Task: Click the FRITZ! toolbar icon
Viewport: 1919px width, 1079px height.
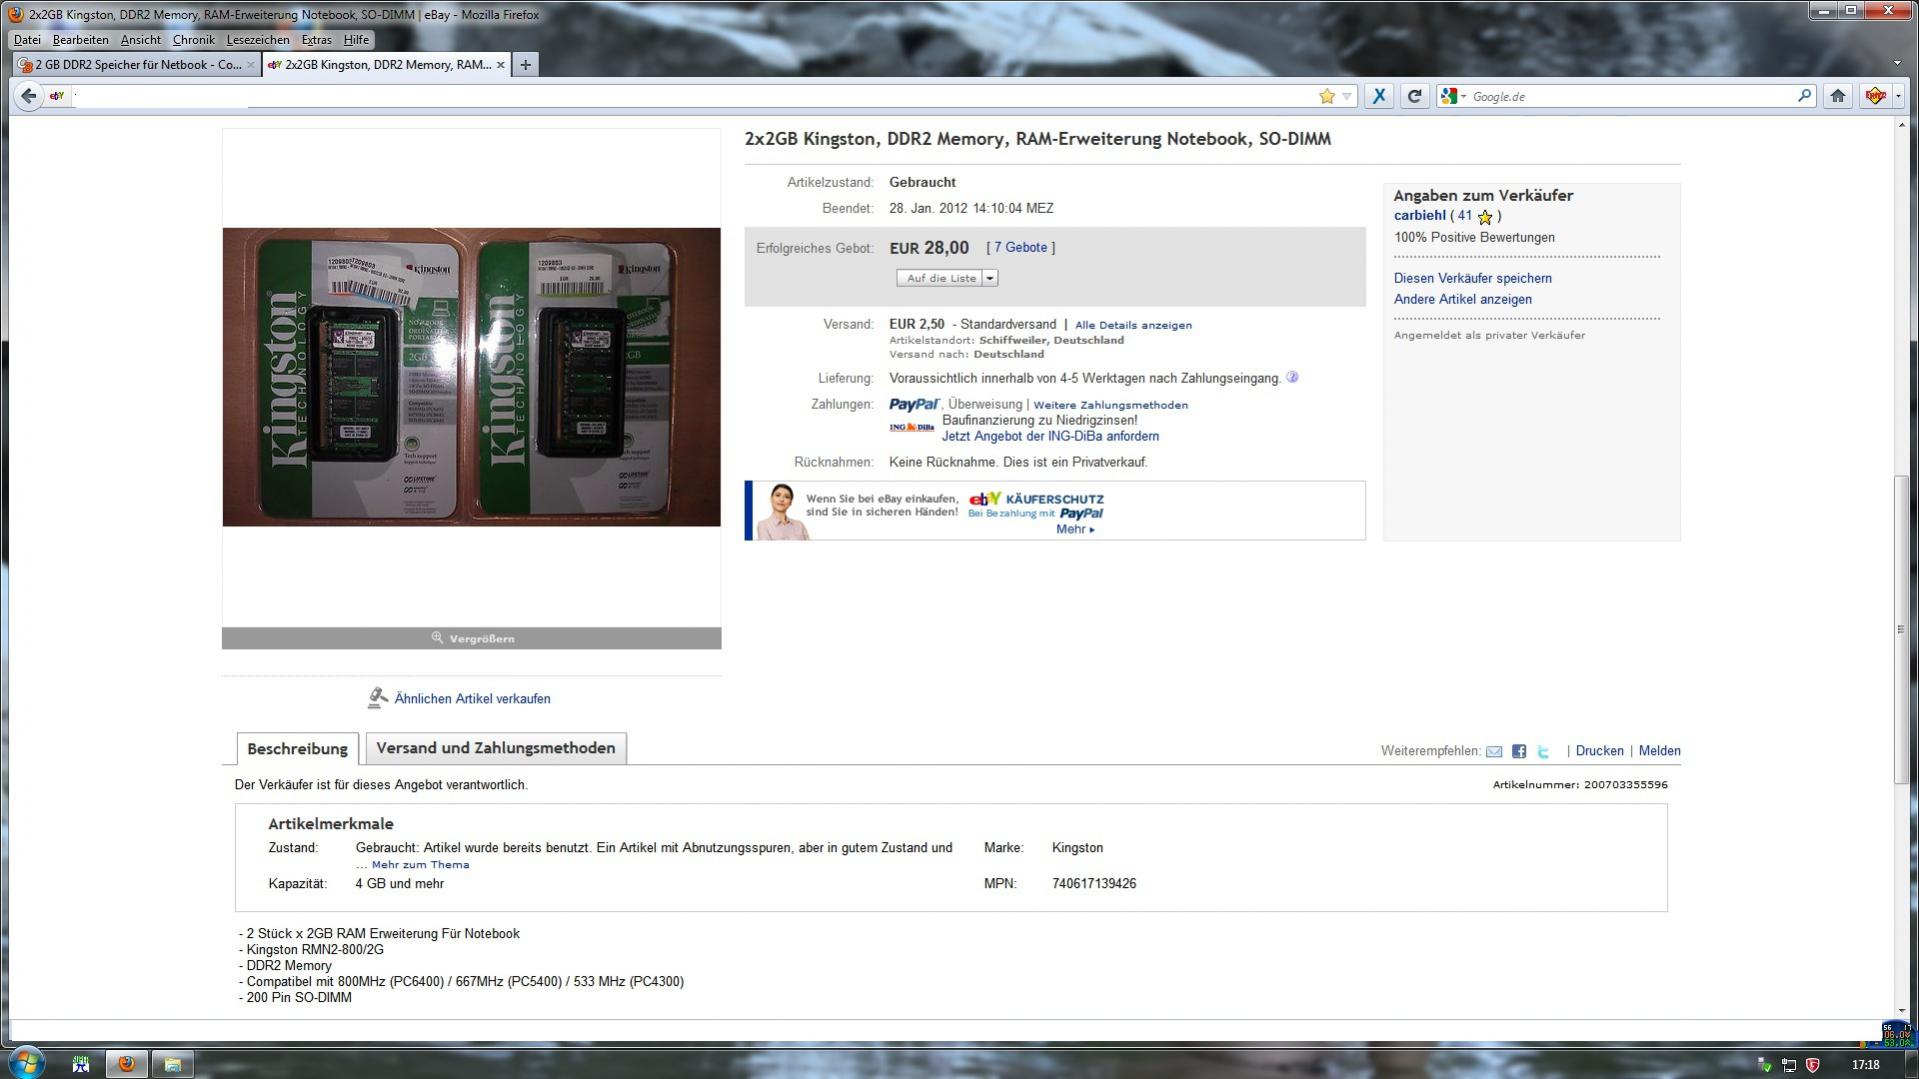Action: tap(1875, 96)
